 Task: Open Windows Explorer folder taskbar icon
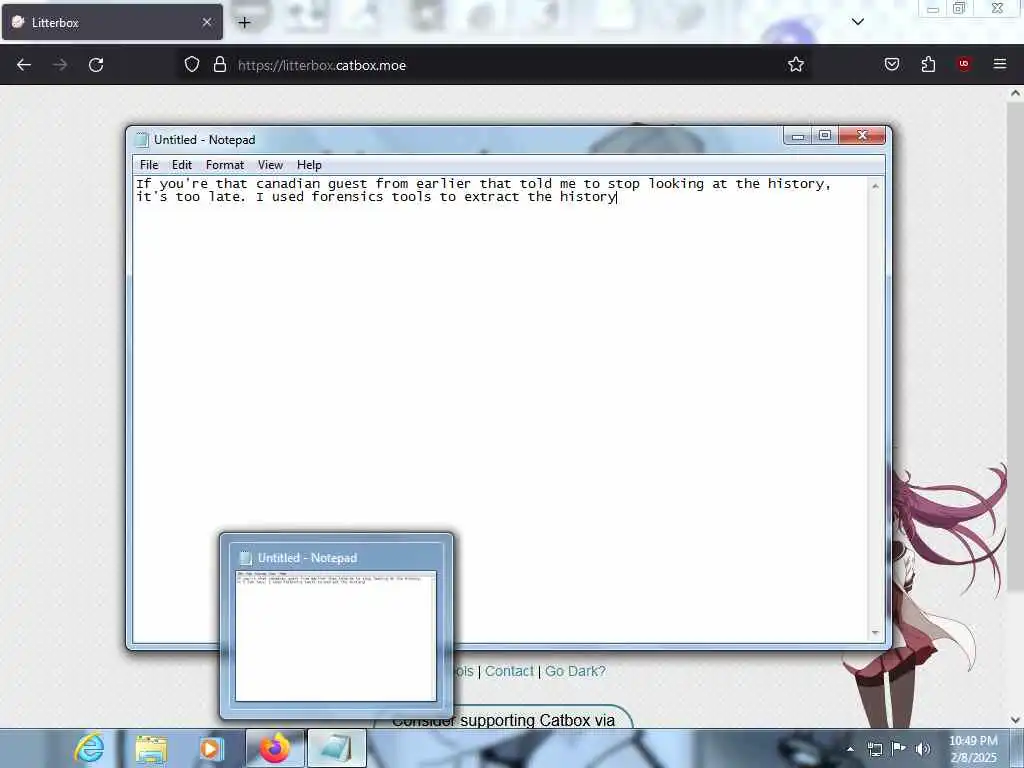point(151,748)
